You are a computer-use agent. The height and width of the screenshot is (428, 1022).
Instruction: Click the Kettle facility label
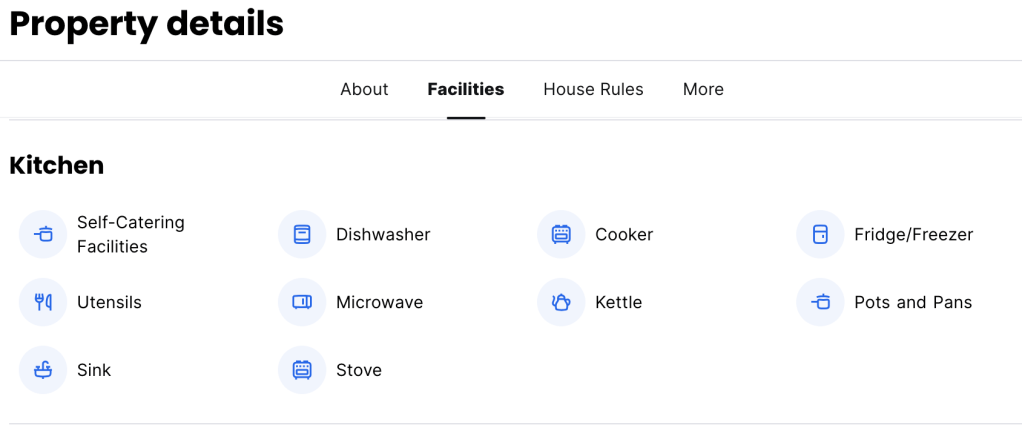click(x=618, y=302)
